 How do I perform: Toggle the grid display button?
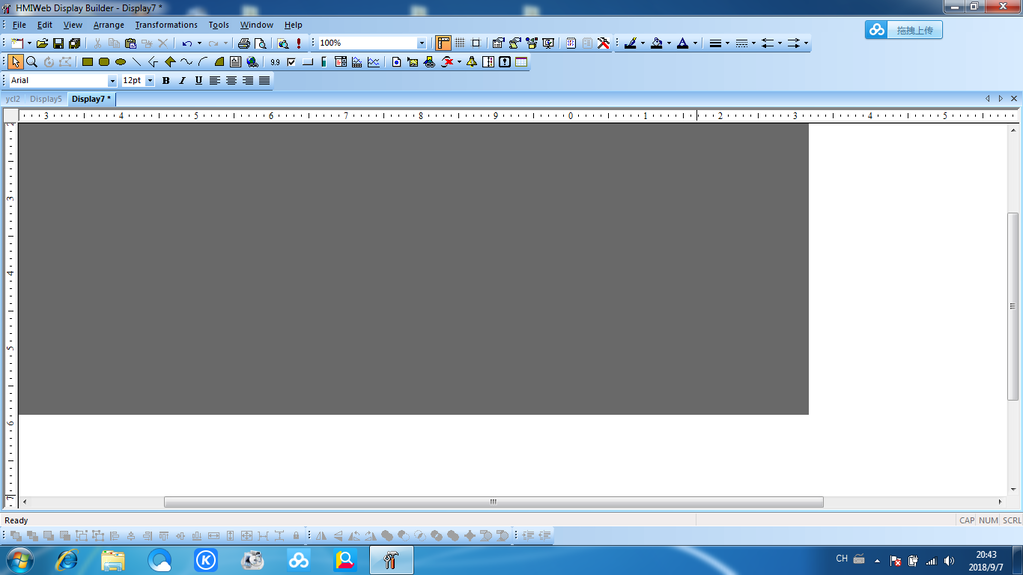click(459, 43)
